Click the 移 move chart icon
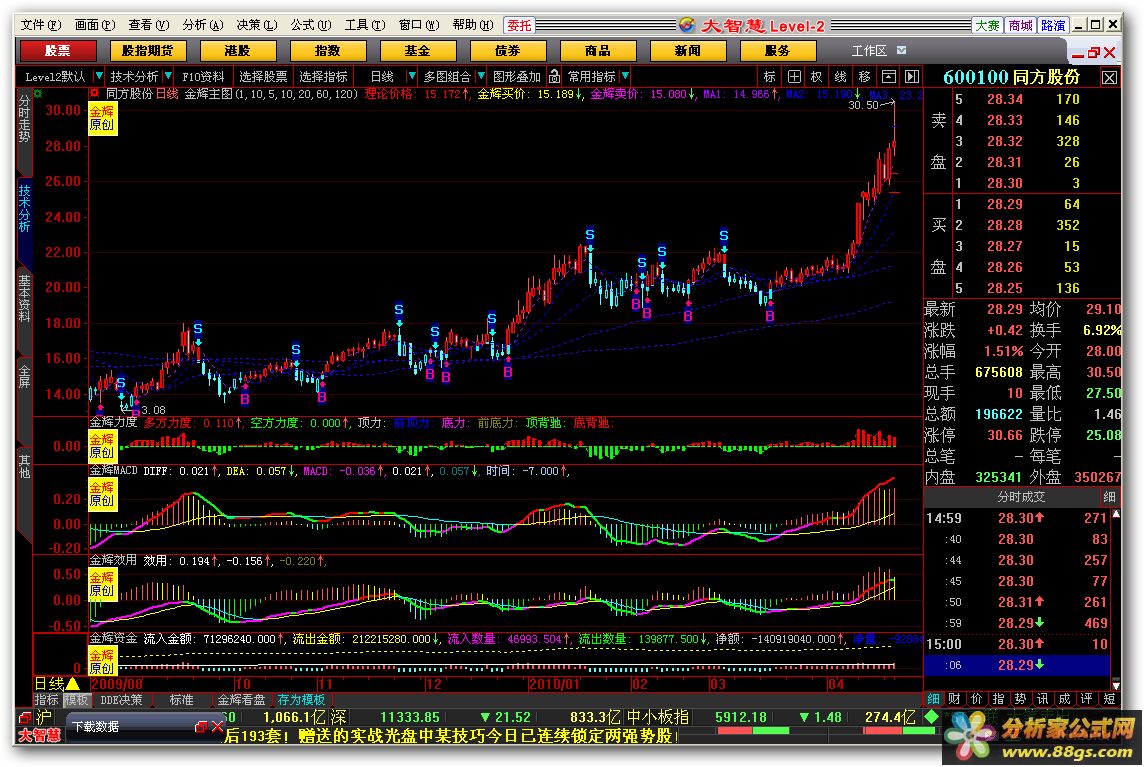Screen dimensions: 1144x767 (863, 76)
